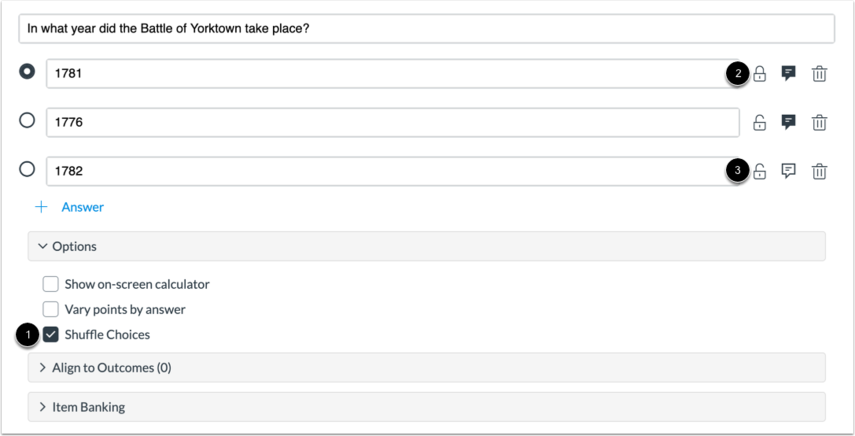Enable Show on-screen calculator
This screenshot has height=436, width=855.
click(x=51, y=284)
